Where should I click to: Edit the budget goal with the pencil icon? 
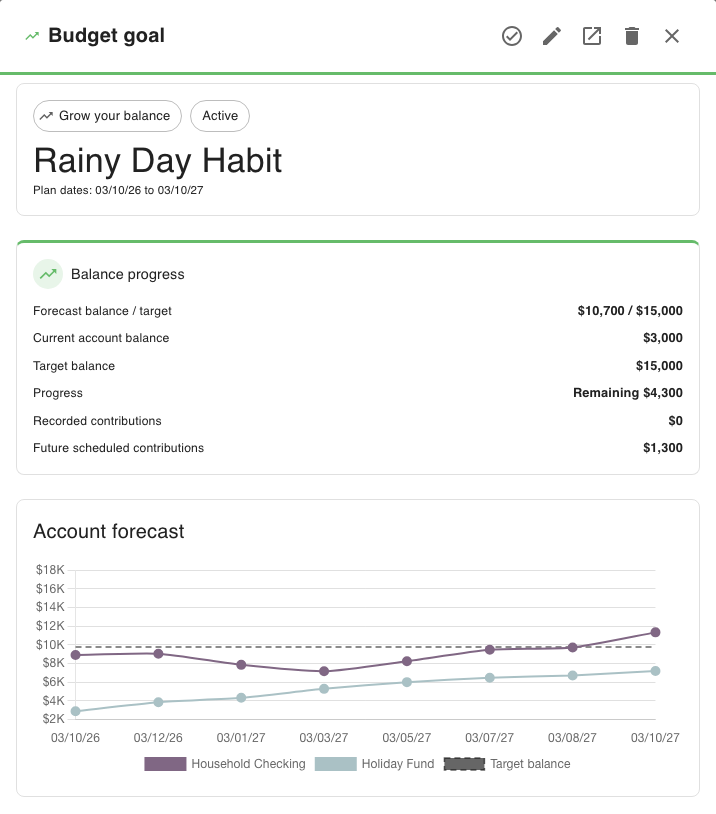click(x=551, y=36)
